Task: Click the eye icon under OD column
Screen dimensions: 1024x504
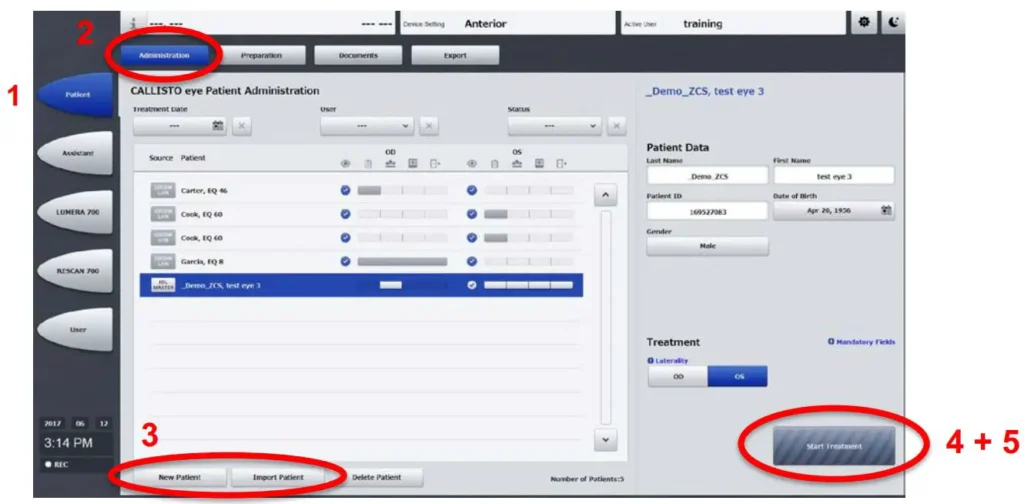Action: pyautogui.click(x=344, y=163)
